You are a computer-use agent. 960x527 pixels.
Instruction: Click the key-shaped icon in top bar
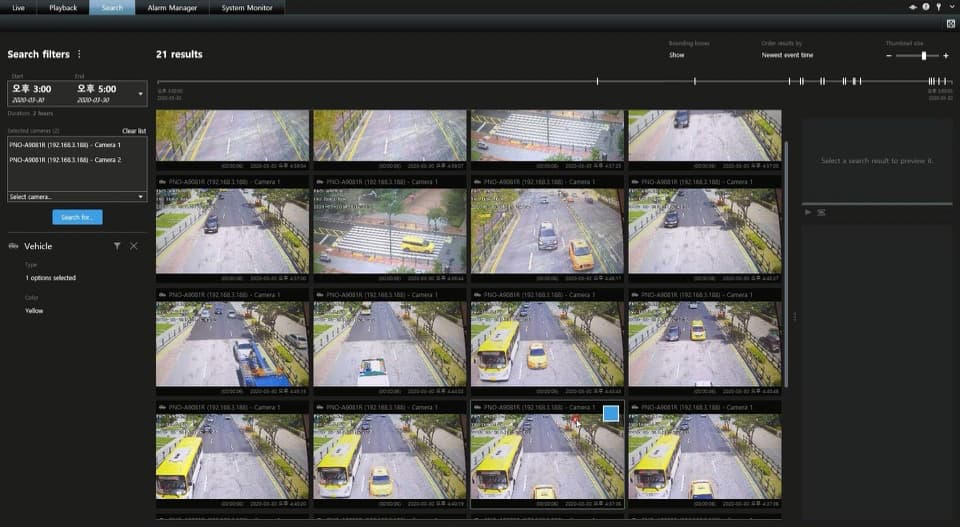(x=939, y=7)
